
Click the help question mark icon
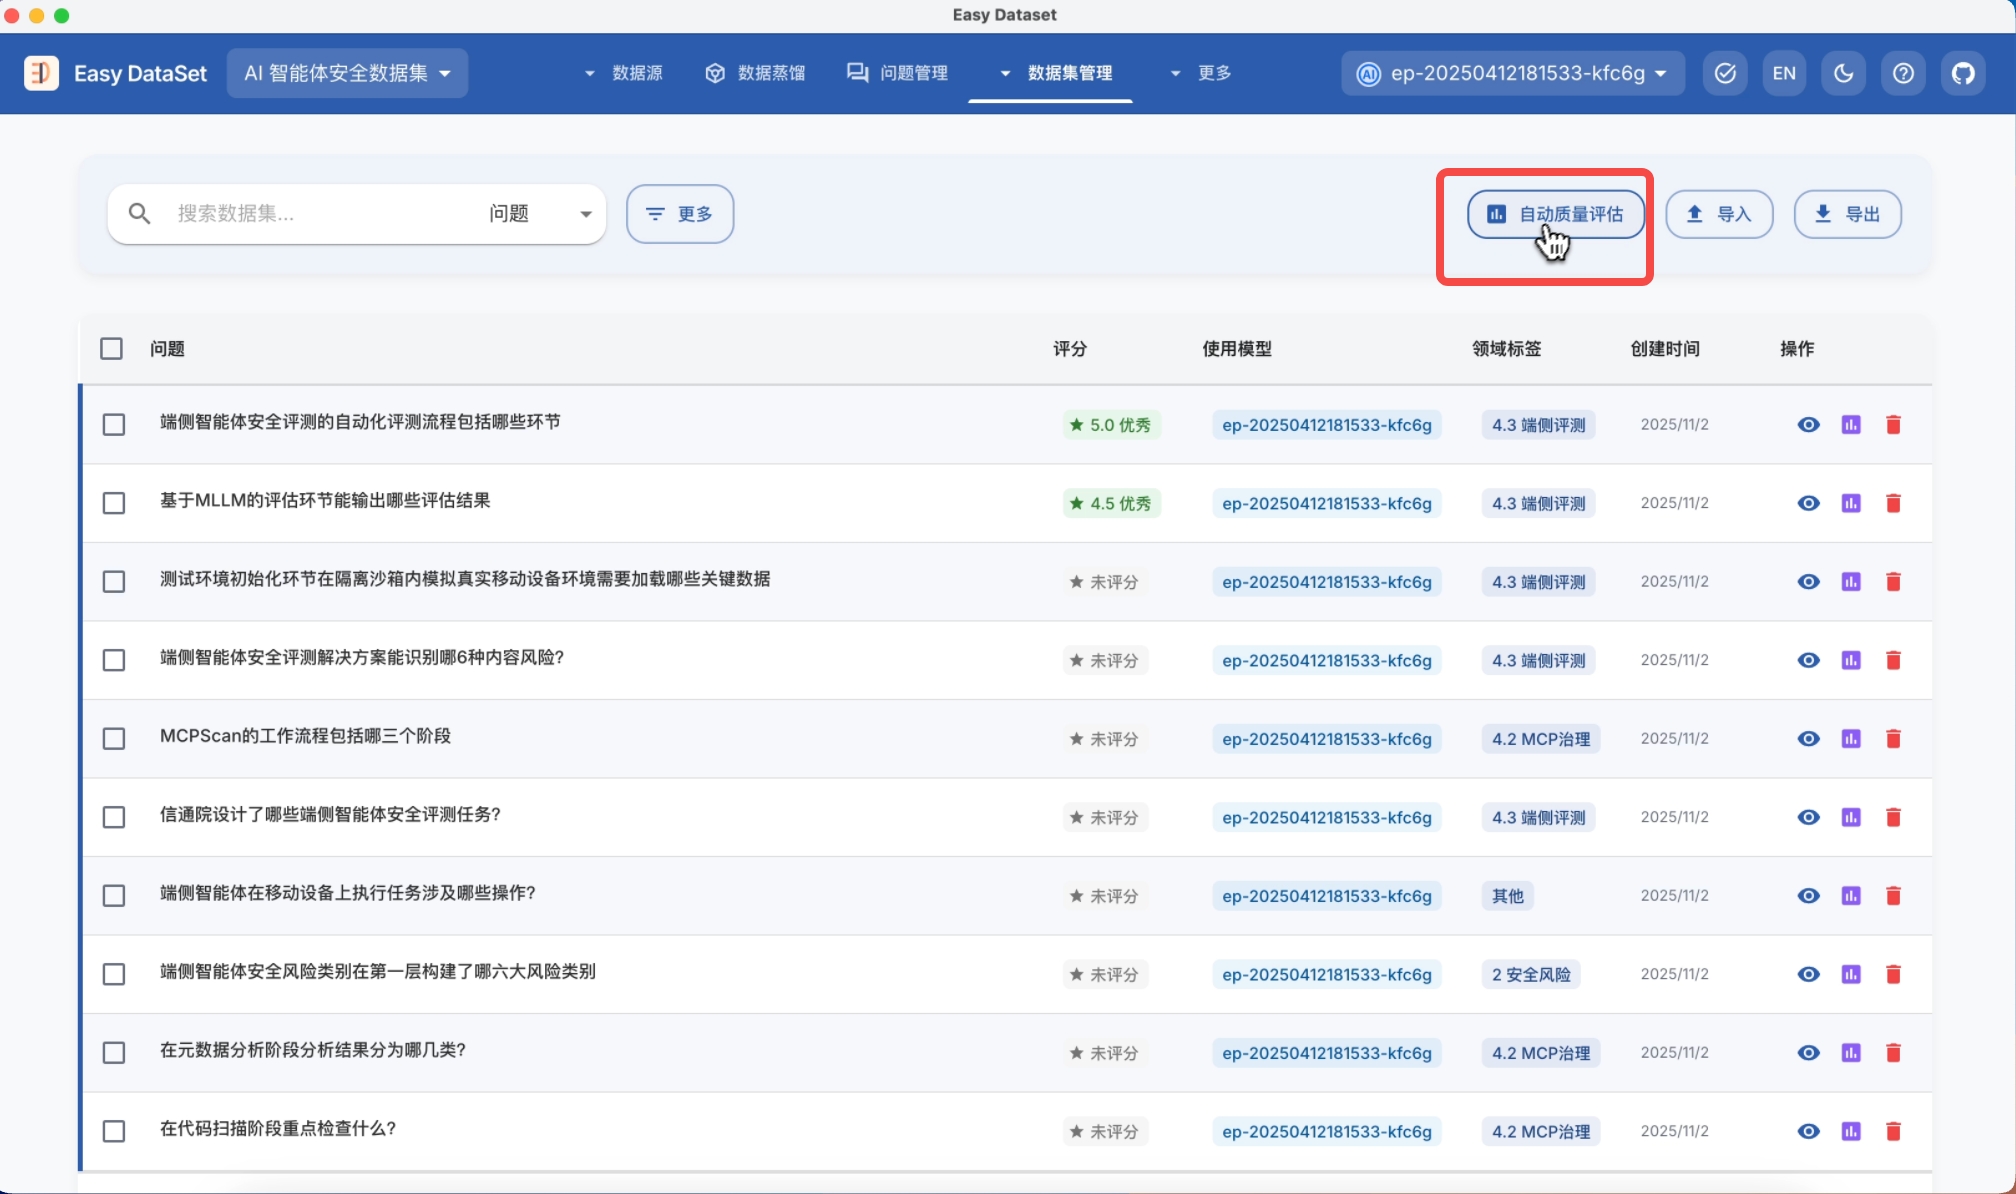(1903, 73)
